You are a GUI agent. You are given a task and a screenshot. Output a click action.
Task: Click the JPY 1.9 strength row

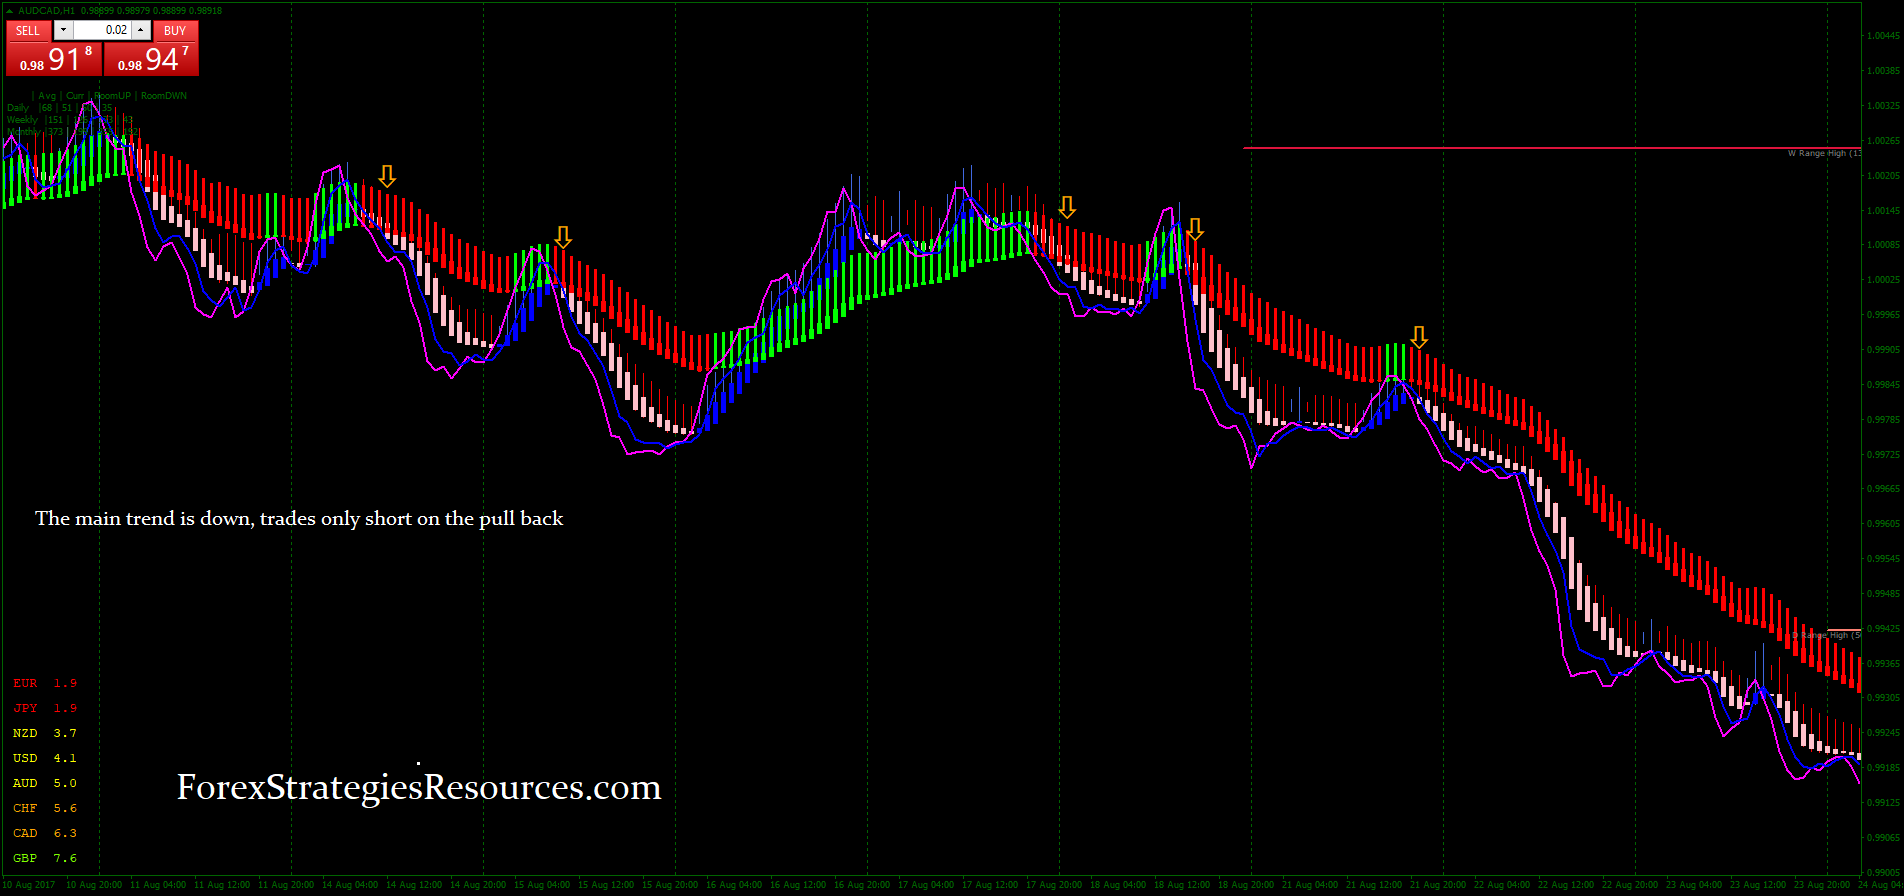(45, 708)
